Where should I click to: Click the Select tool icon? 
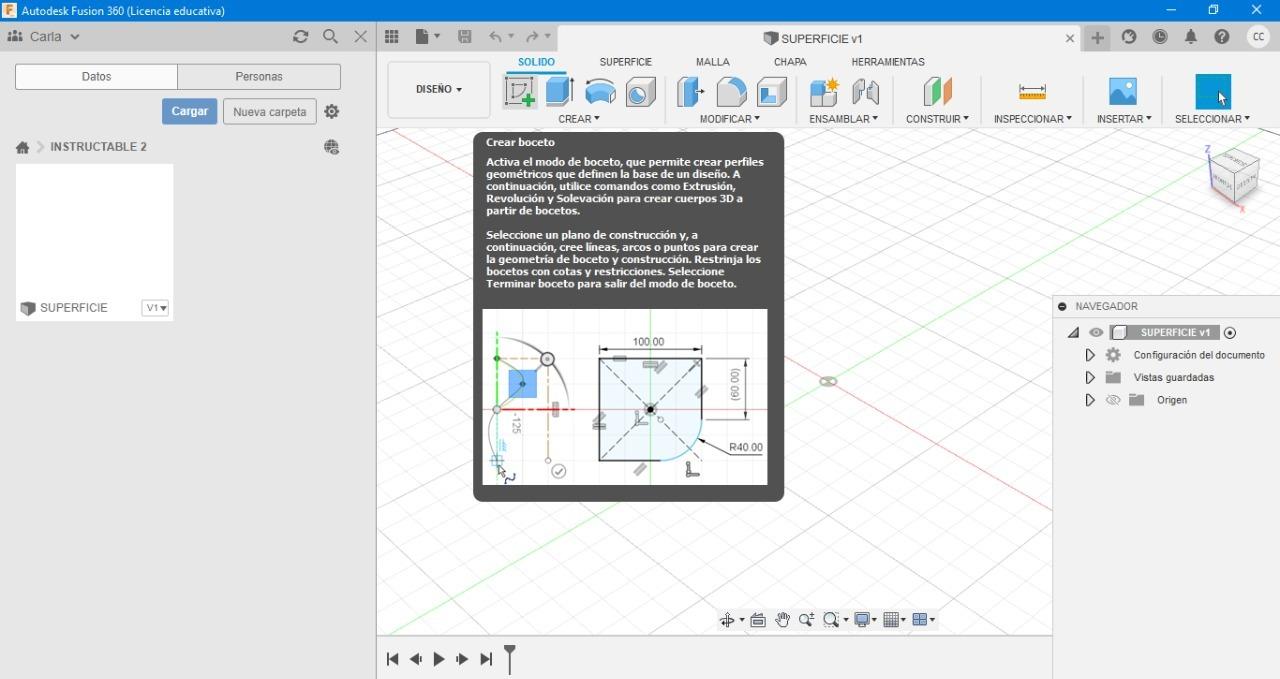[x=1213, y=92]
